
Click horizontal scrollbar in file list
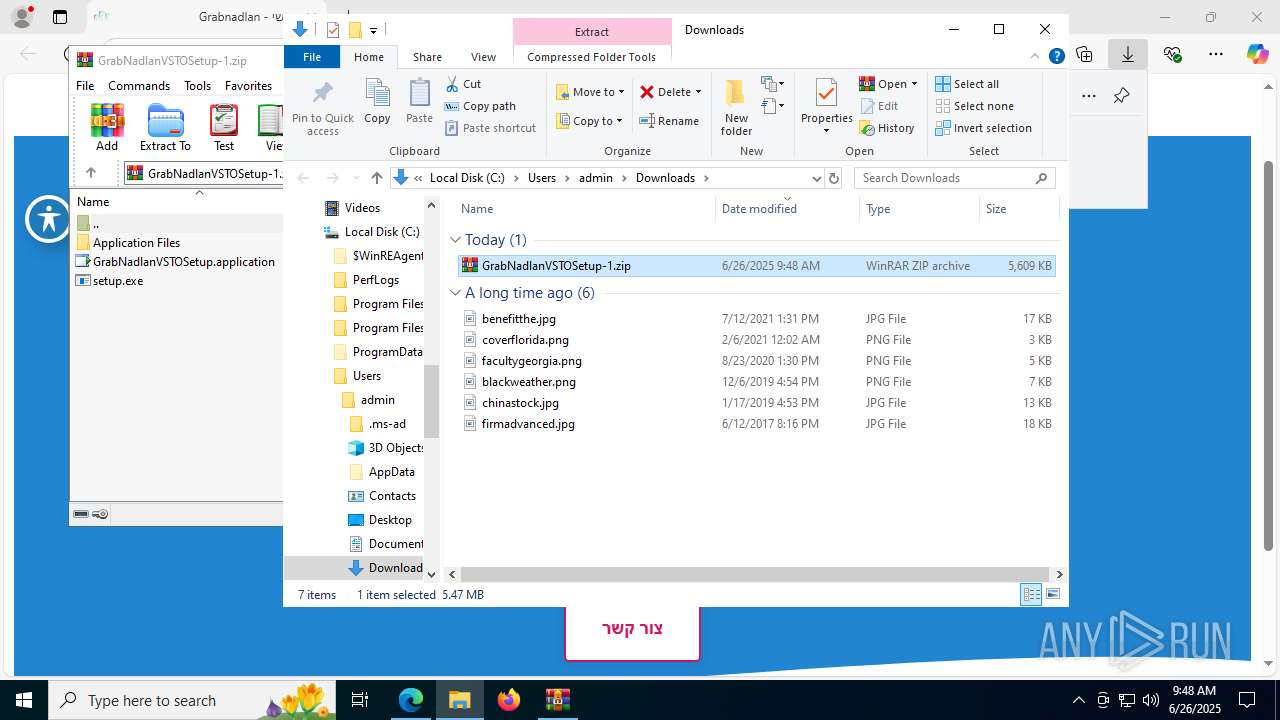[x=755, y=575]
